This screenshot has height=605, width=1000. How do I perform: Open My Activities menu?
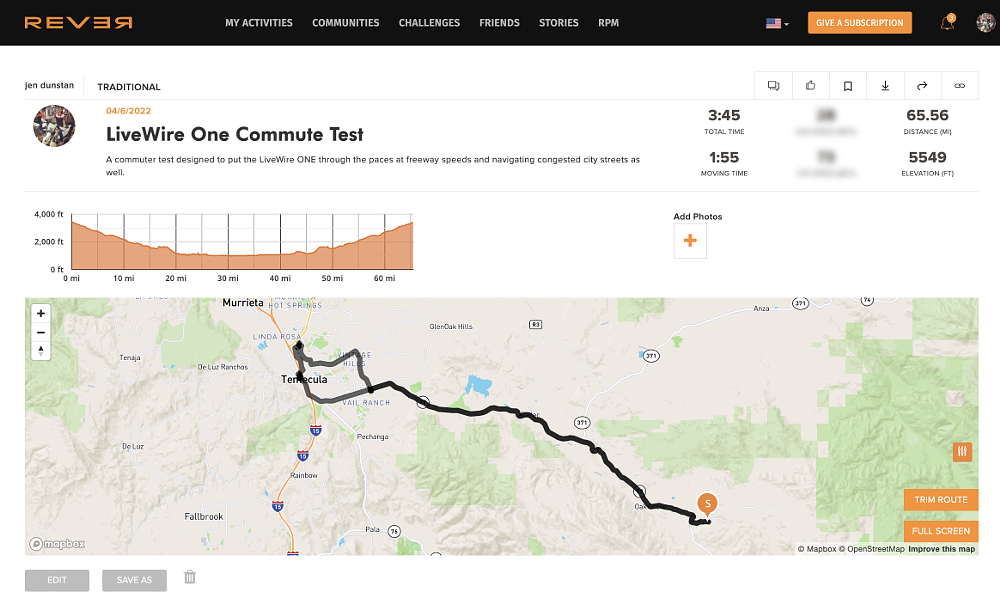(259, 23)
